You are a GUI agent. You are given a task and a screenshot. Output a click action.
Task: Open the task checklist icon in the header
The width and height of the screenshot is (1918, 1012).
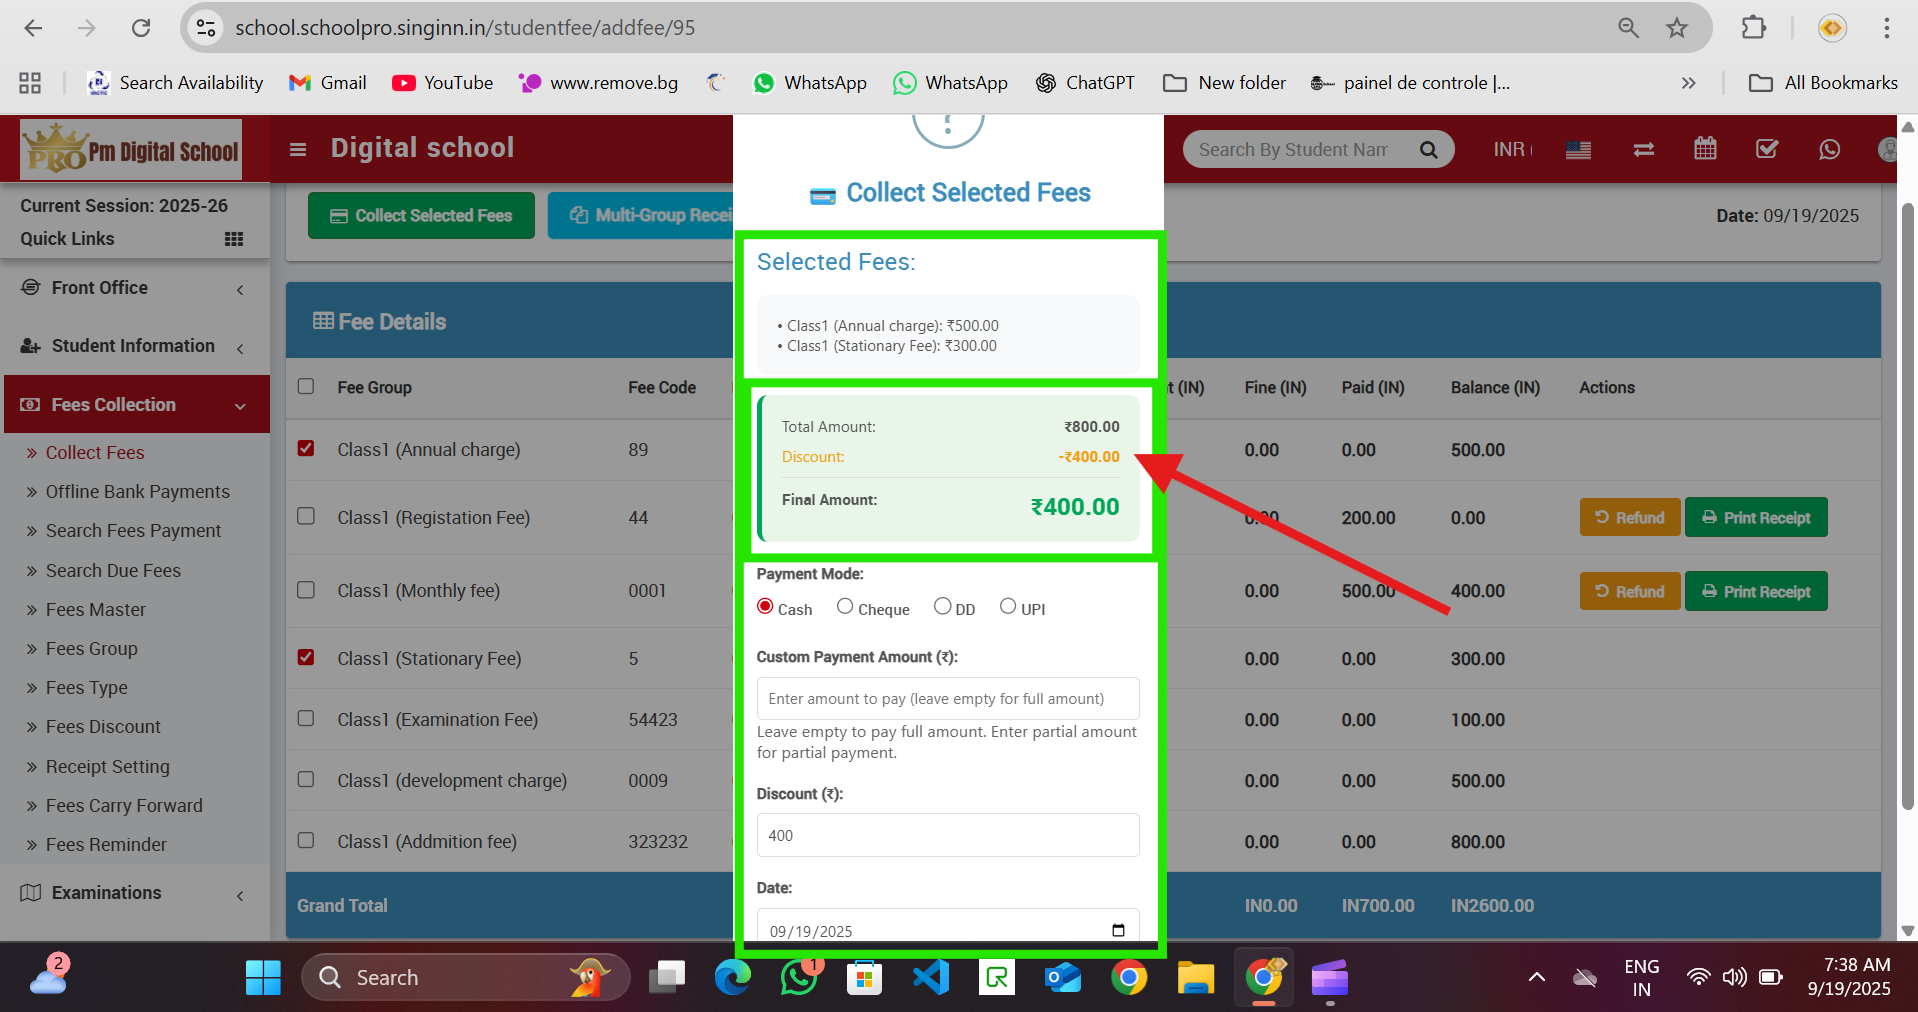tap(1767, 149)
